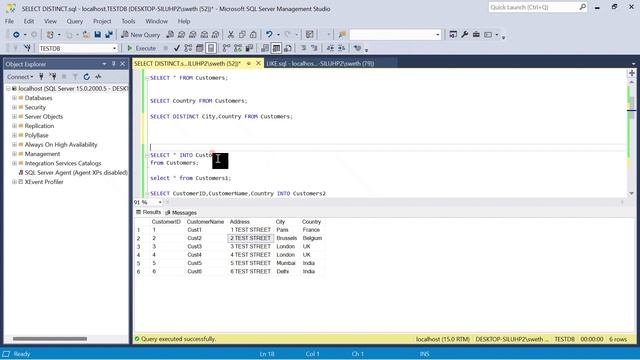Click the Increase Indent icon
This screenshot has height=360, width=640.
342,48
